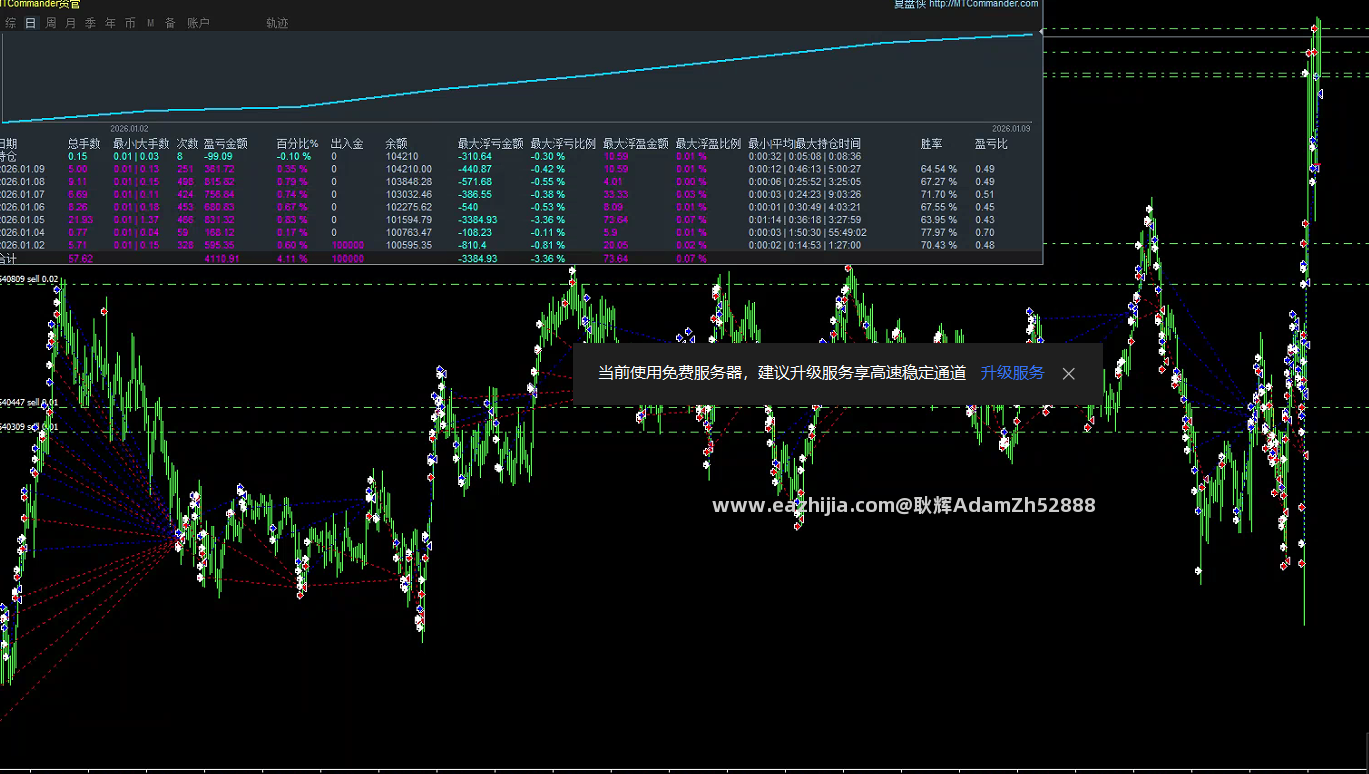This screenshot has height=774, width=1369.
Task: Select the 日 daily statistics tab
Action: [31, 22]
